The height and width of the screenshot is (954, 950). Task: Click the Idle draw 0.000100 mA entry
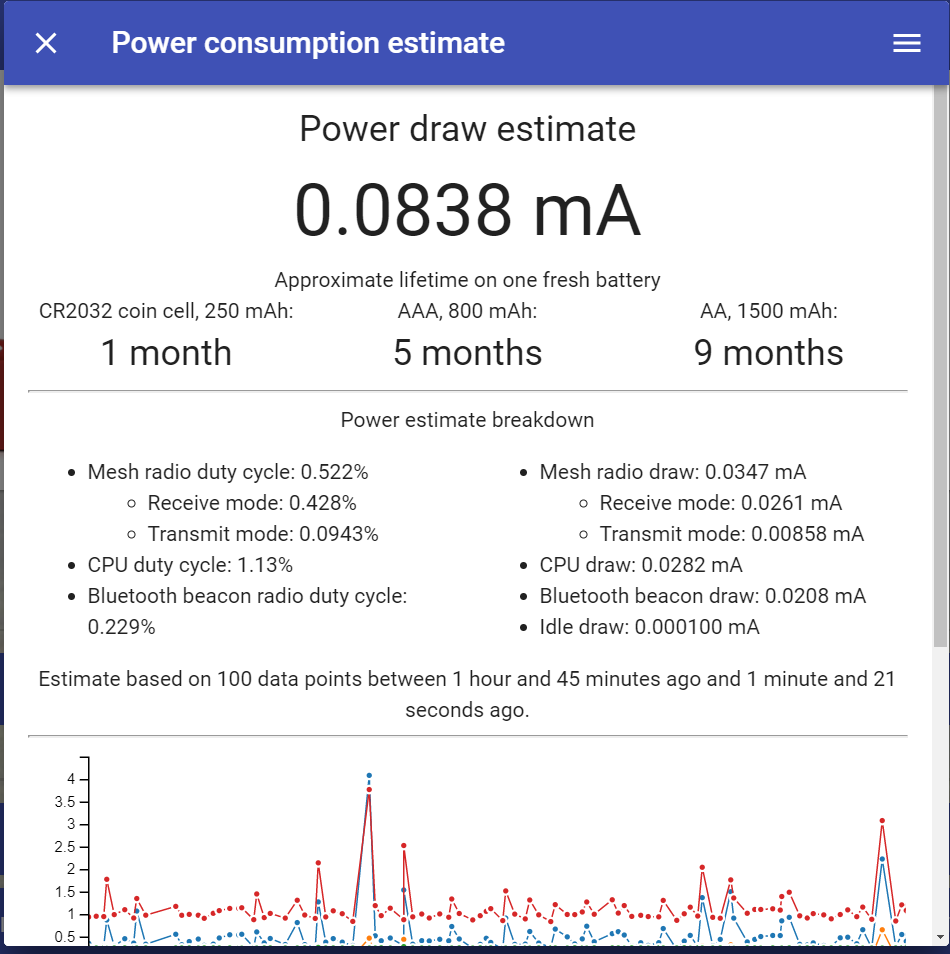[x=649, y=627]
